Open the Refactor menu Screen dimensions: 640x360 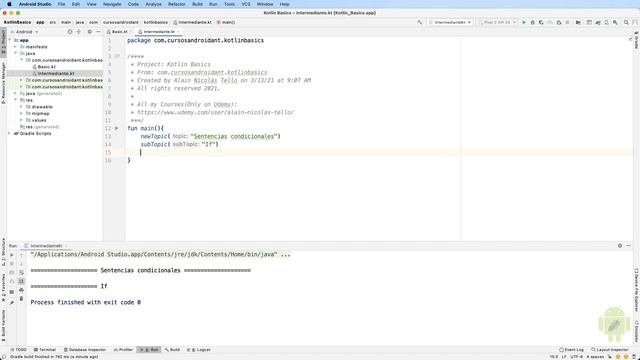[177, 4]
